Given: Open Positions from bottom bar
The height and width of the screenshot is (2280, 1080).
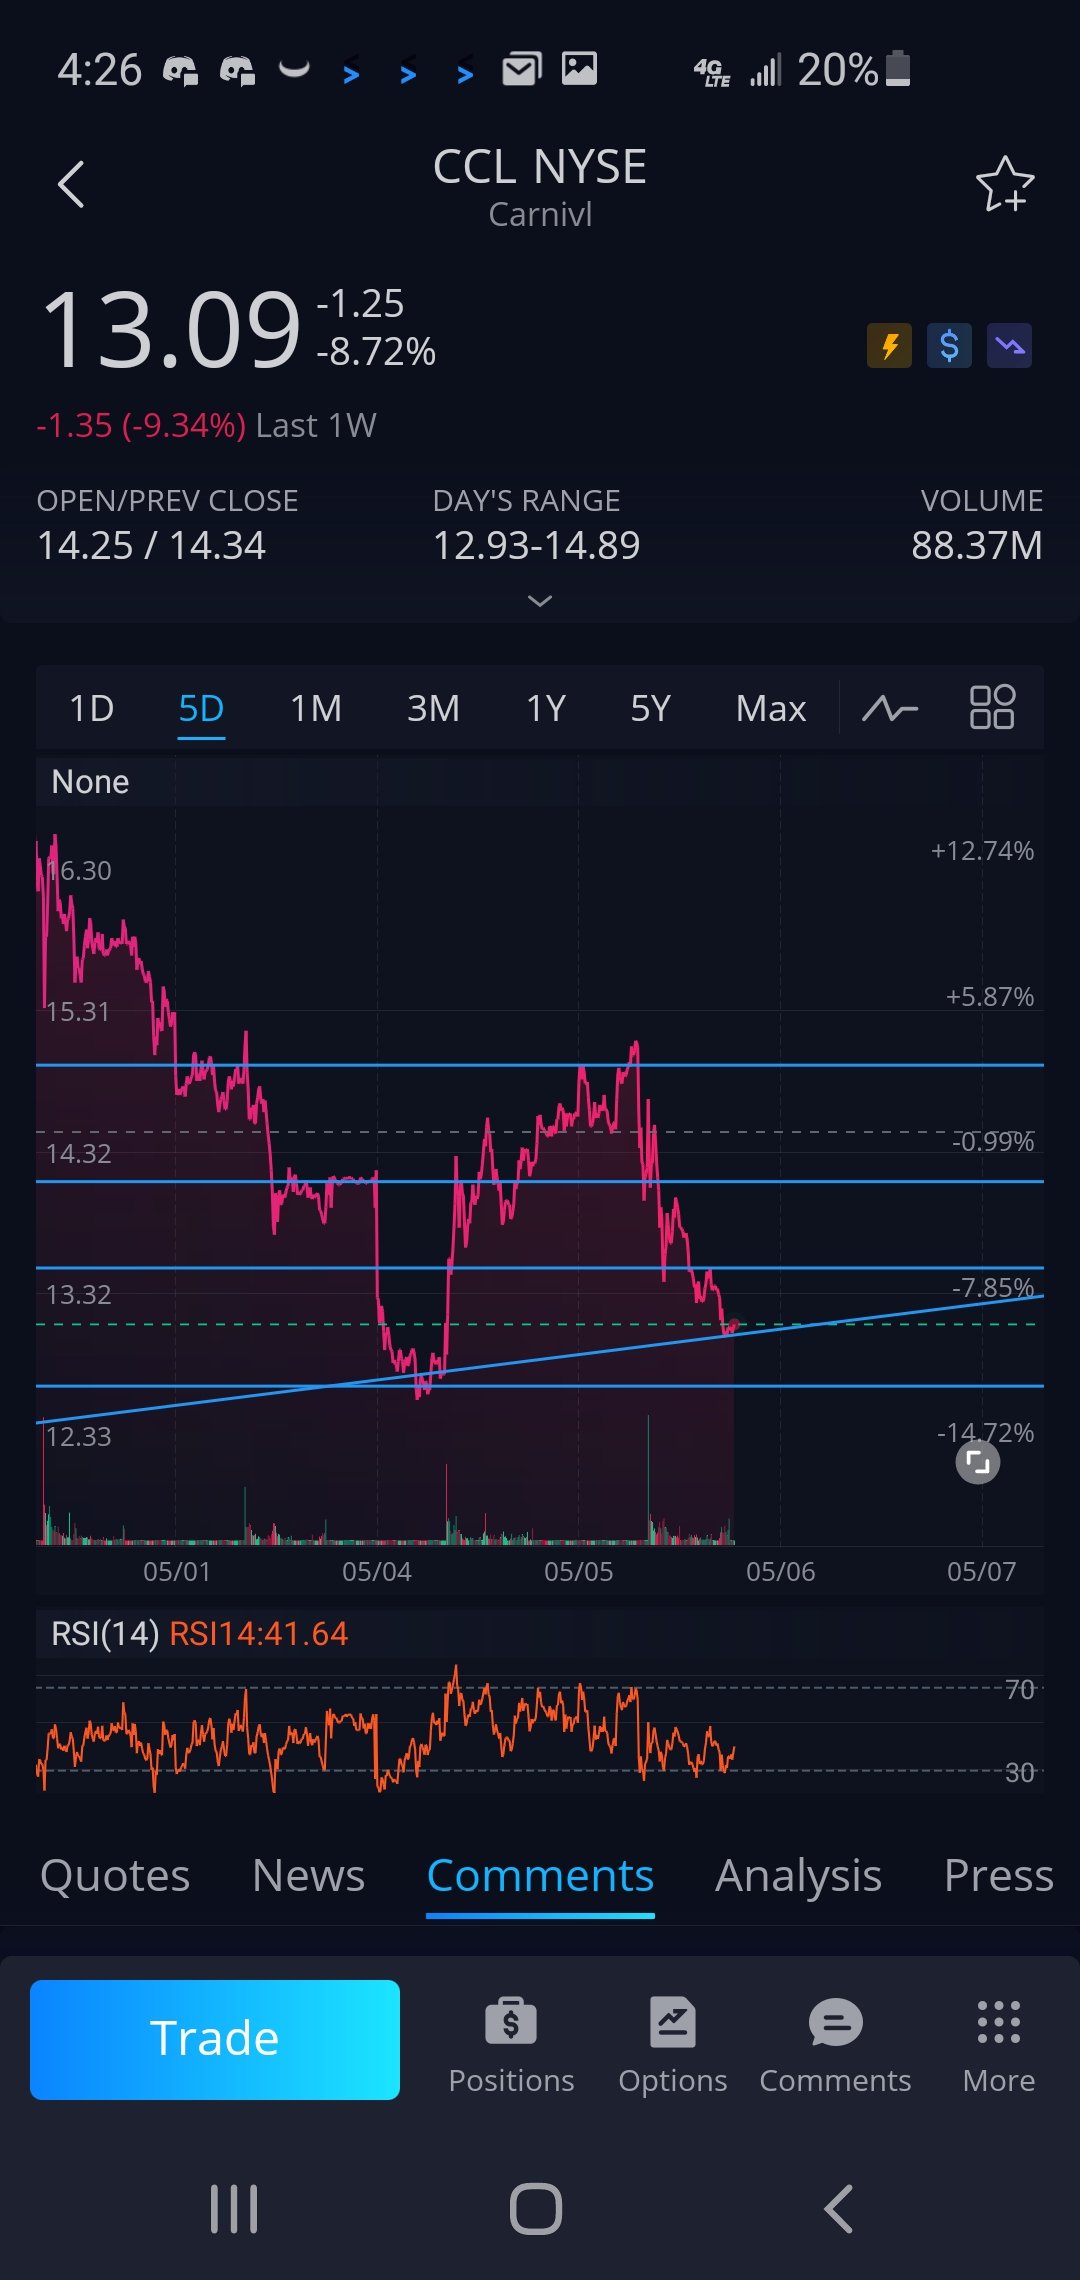Looking at the screenshot, I should 511,2044.
